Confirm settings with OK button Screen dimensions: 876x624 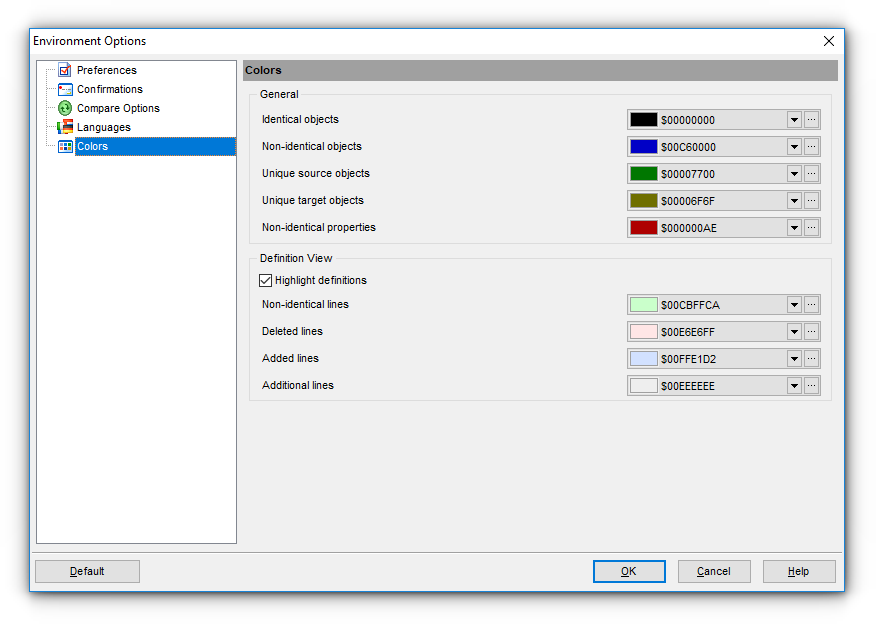point(629,571)
